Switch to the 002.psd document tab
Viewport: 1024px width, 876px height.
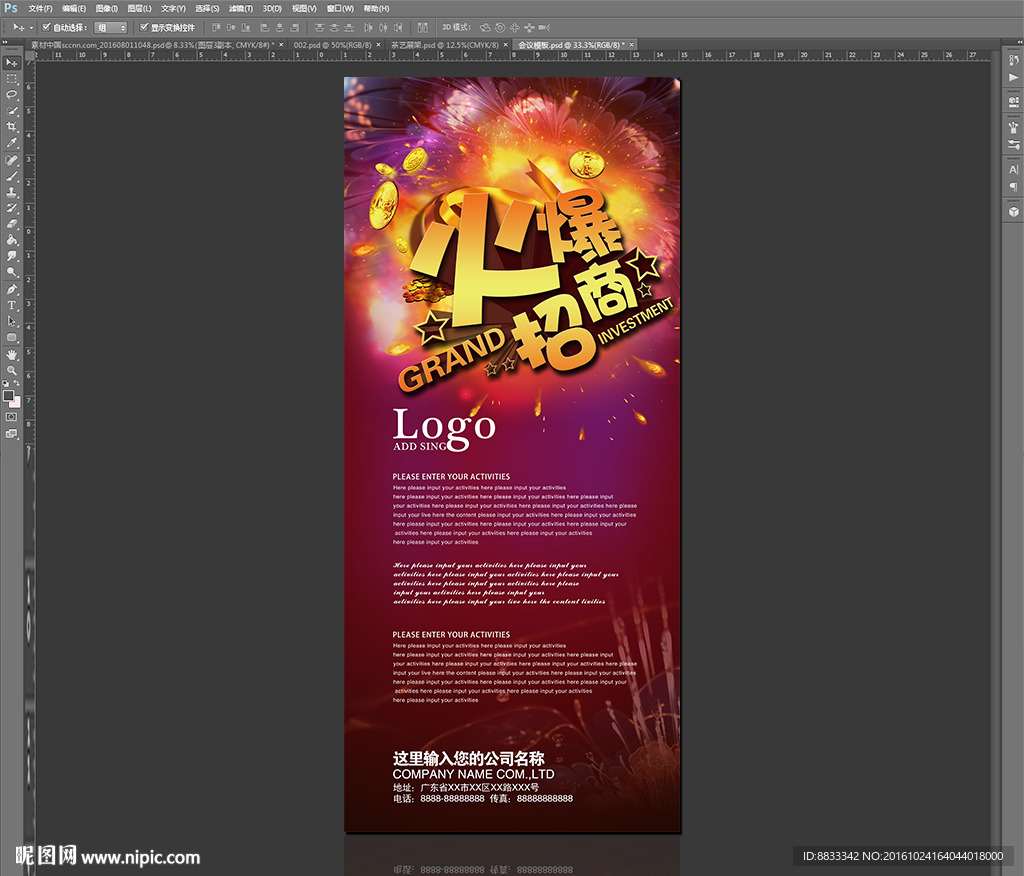click(332, 45)
